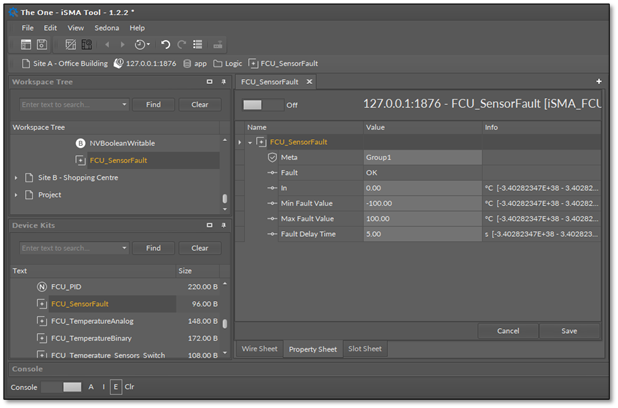The height and width of the screenshot is (408, 618).
Task: Switch to the Wire Sheet tab
Action: (259, 349)
